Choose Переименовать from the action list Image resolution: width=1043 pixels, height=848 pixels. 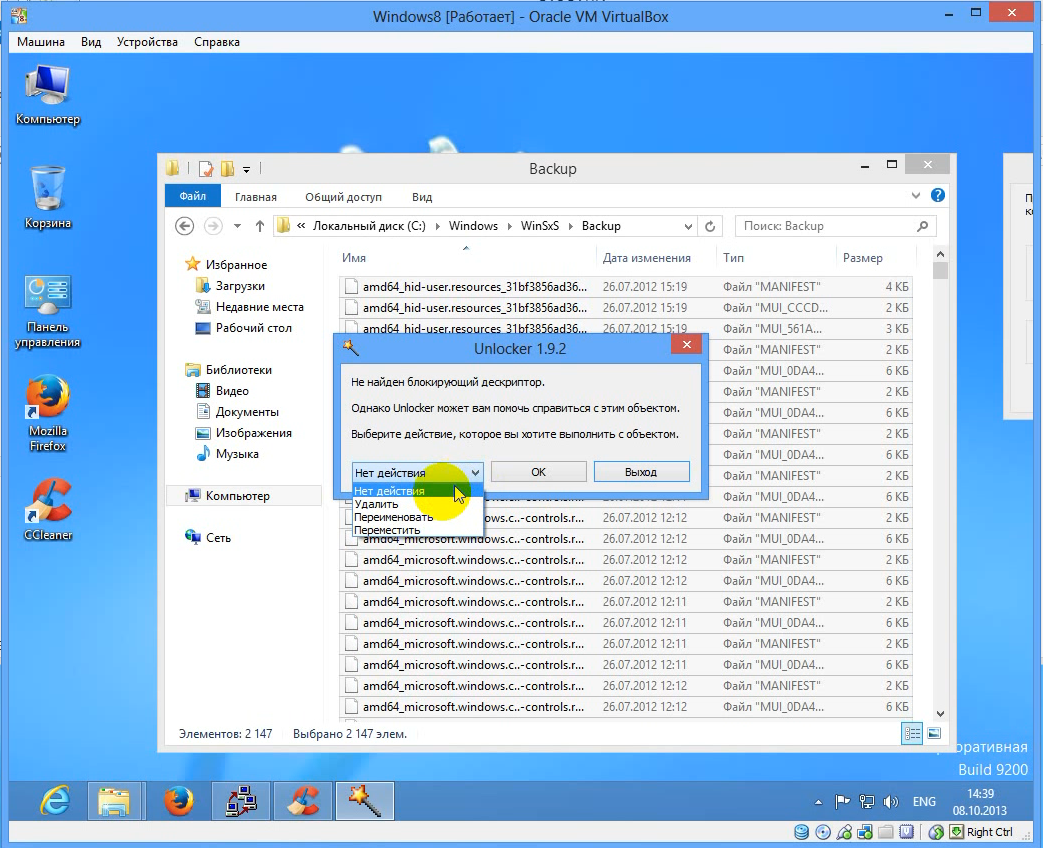pyautogui.click(x=417, y=517)
